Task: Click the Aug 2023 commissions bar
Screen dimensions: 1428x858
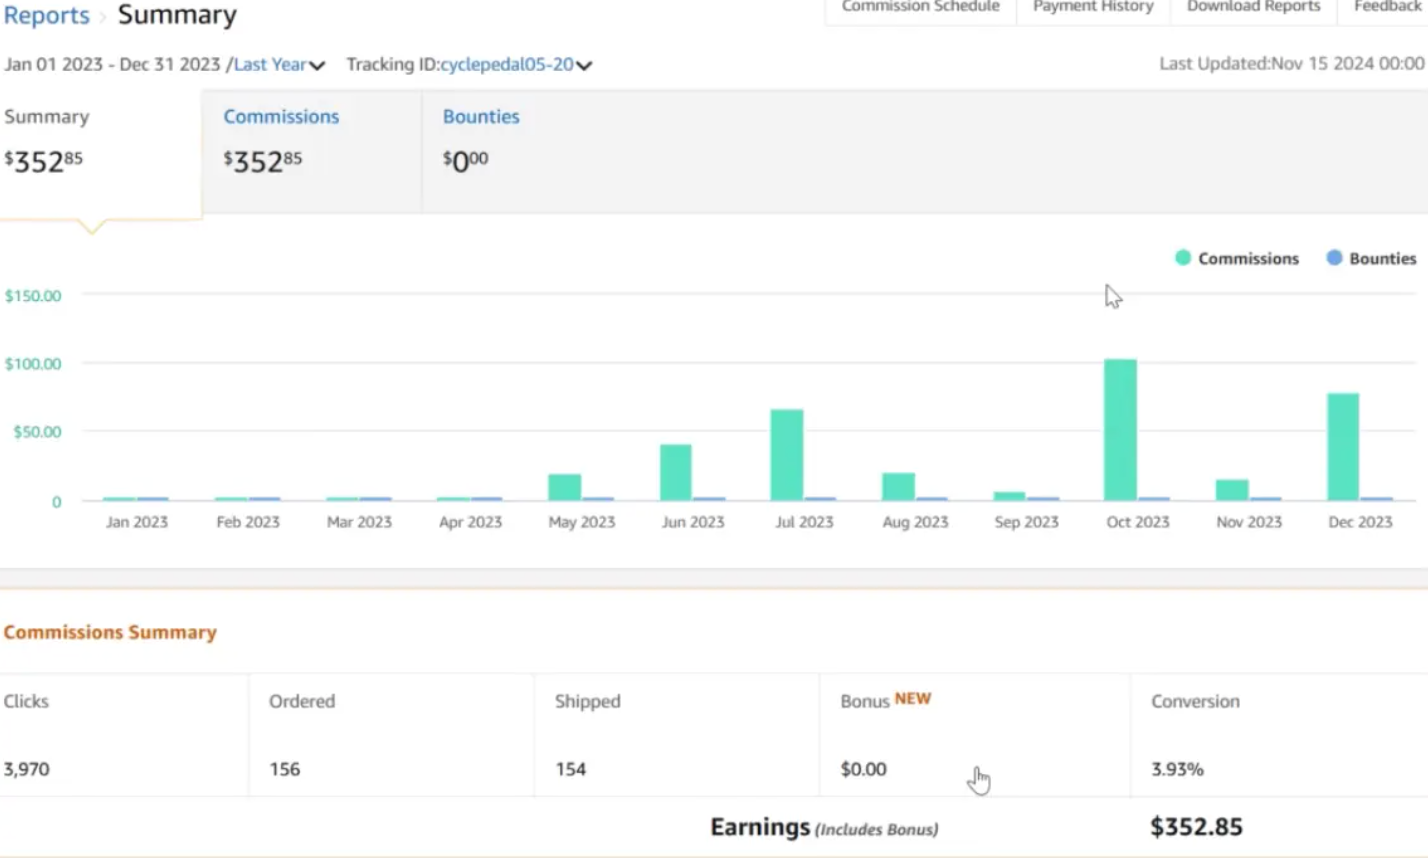Action: 898,486
